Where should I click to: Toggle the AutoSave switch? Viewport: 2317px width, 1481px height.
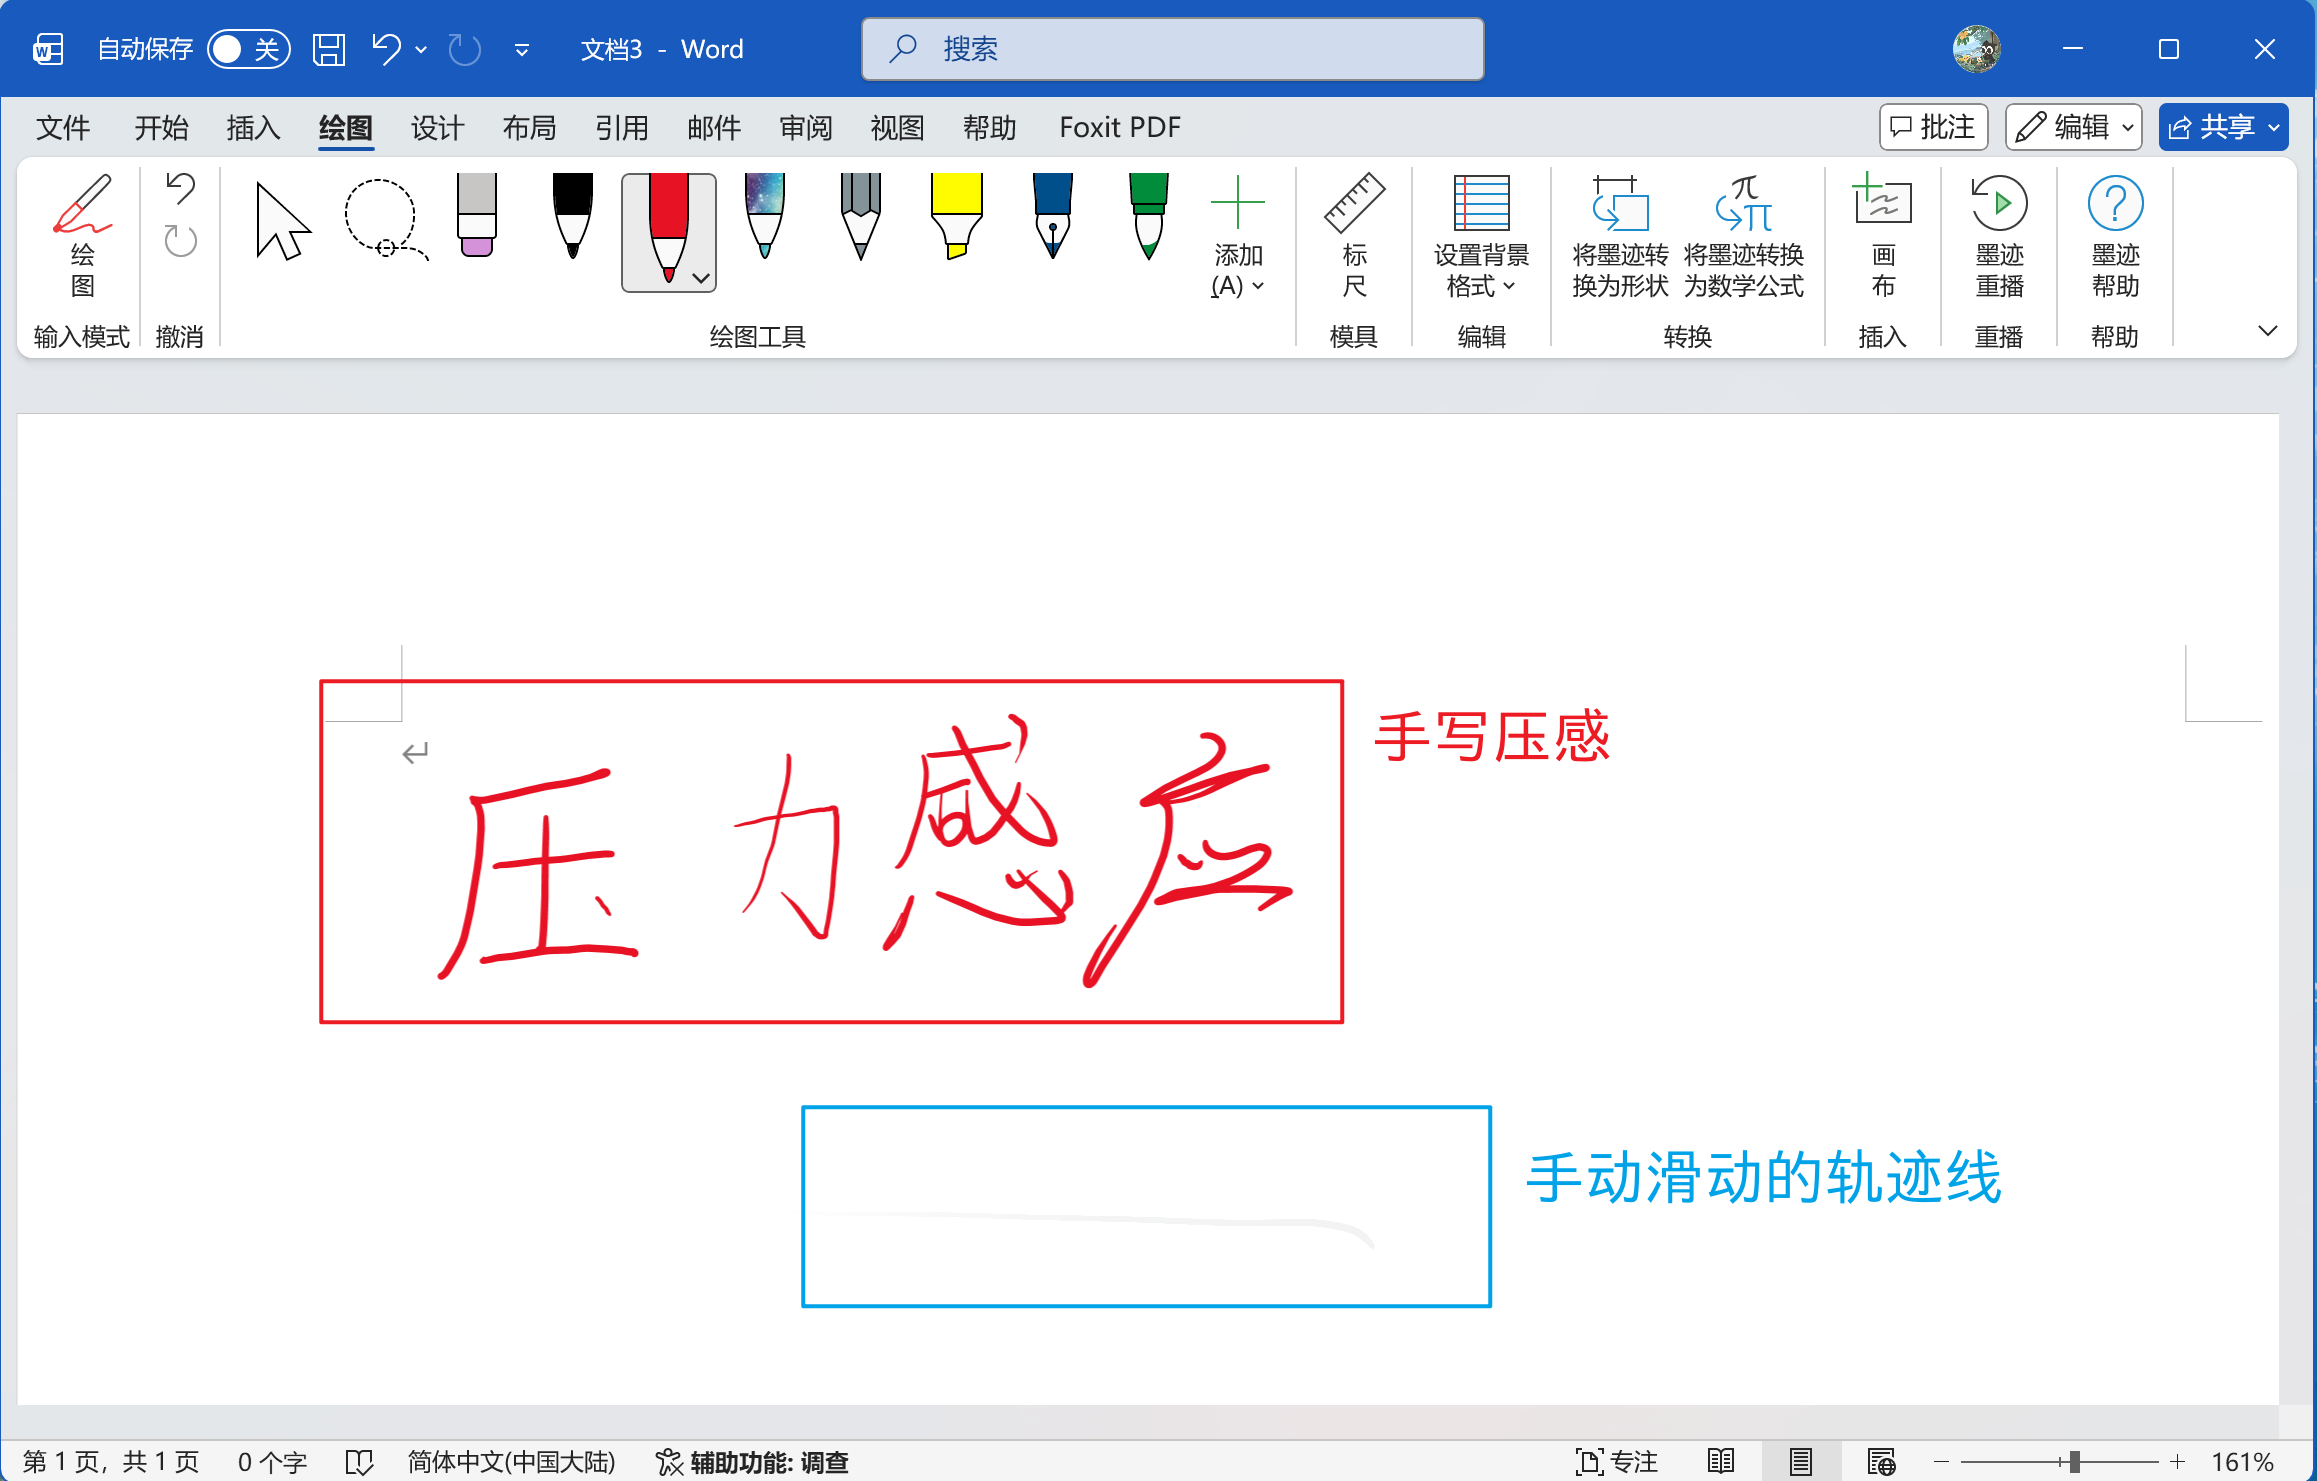(248, 49)
